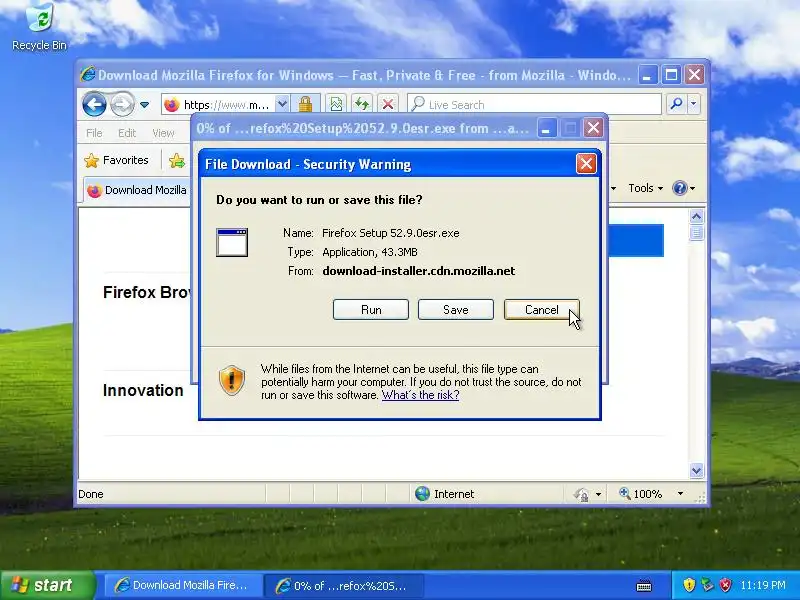Open the Windows start menu
This screenshot has height=600, width=800.
[47, 585]
